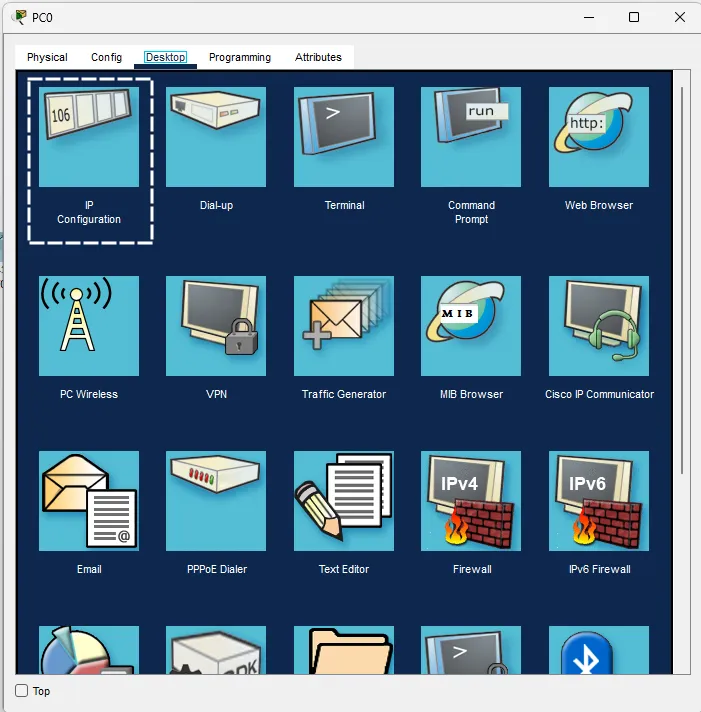701x712 pixels.
Task: Launch the Dial-up modem utility
Action: coord(216,137)
